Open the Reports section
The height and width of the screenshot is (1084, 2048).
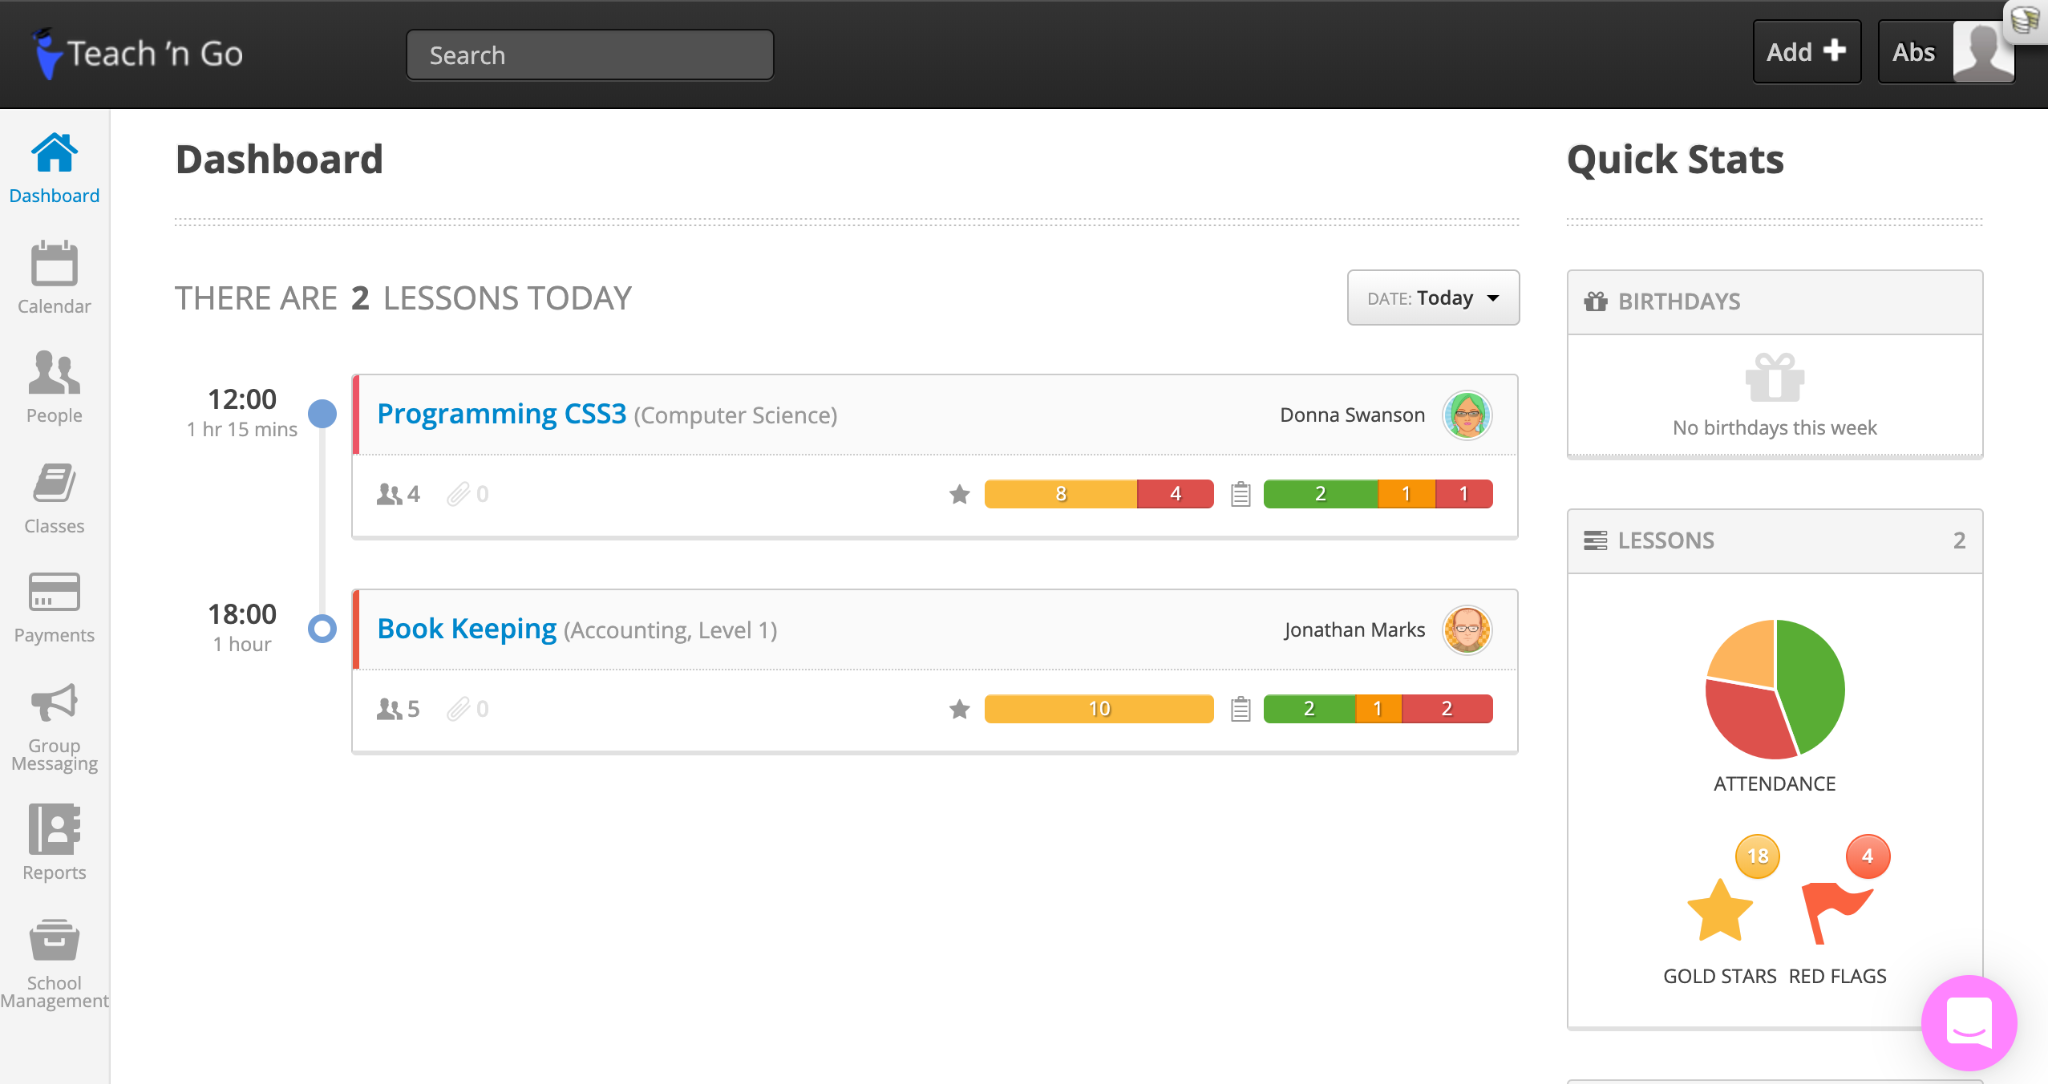[x=54, y=842]
